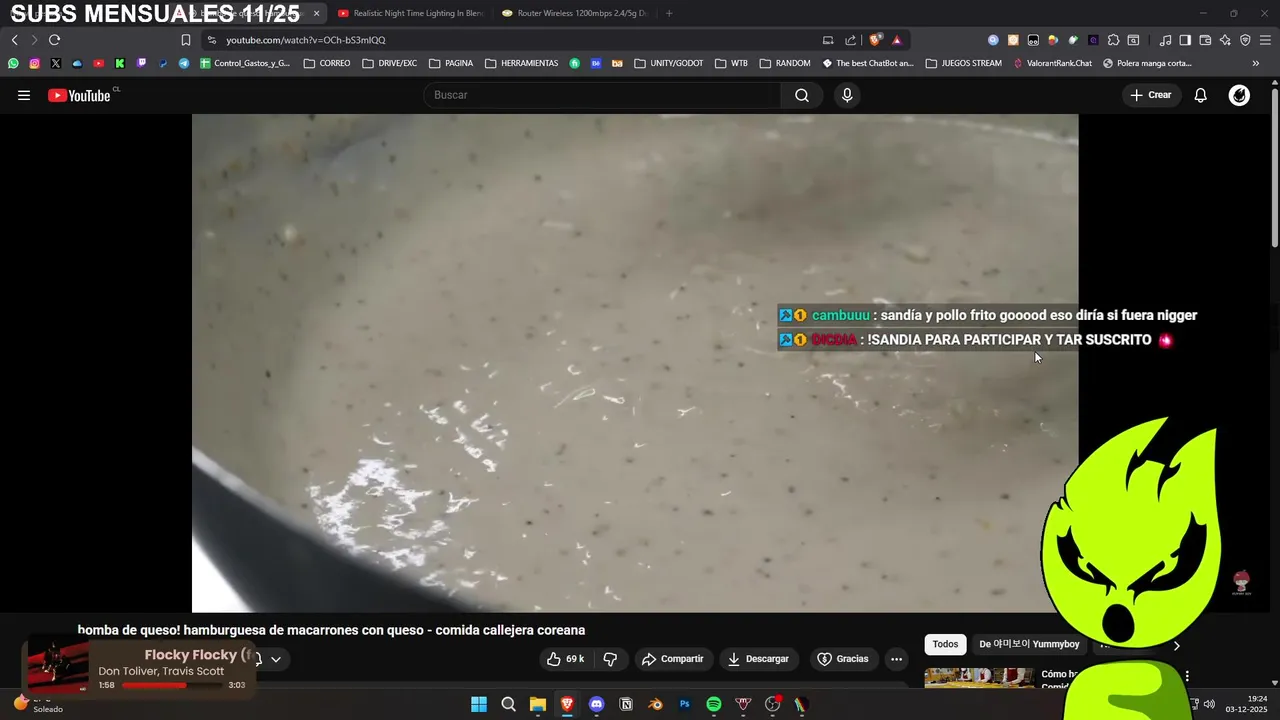This screenshot has width=1280, height=720.
Task: Open a new browser tab
Action: point(669,13)
